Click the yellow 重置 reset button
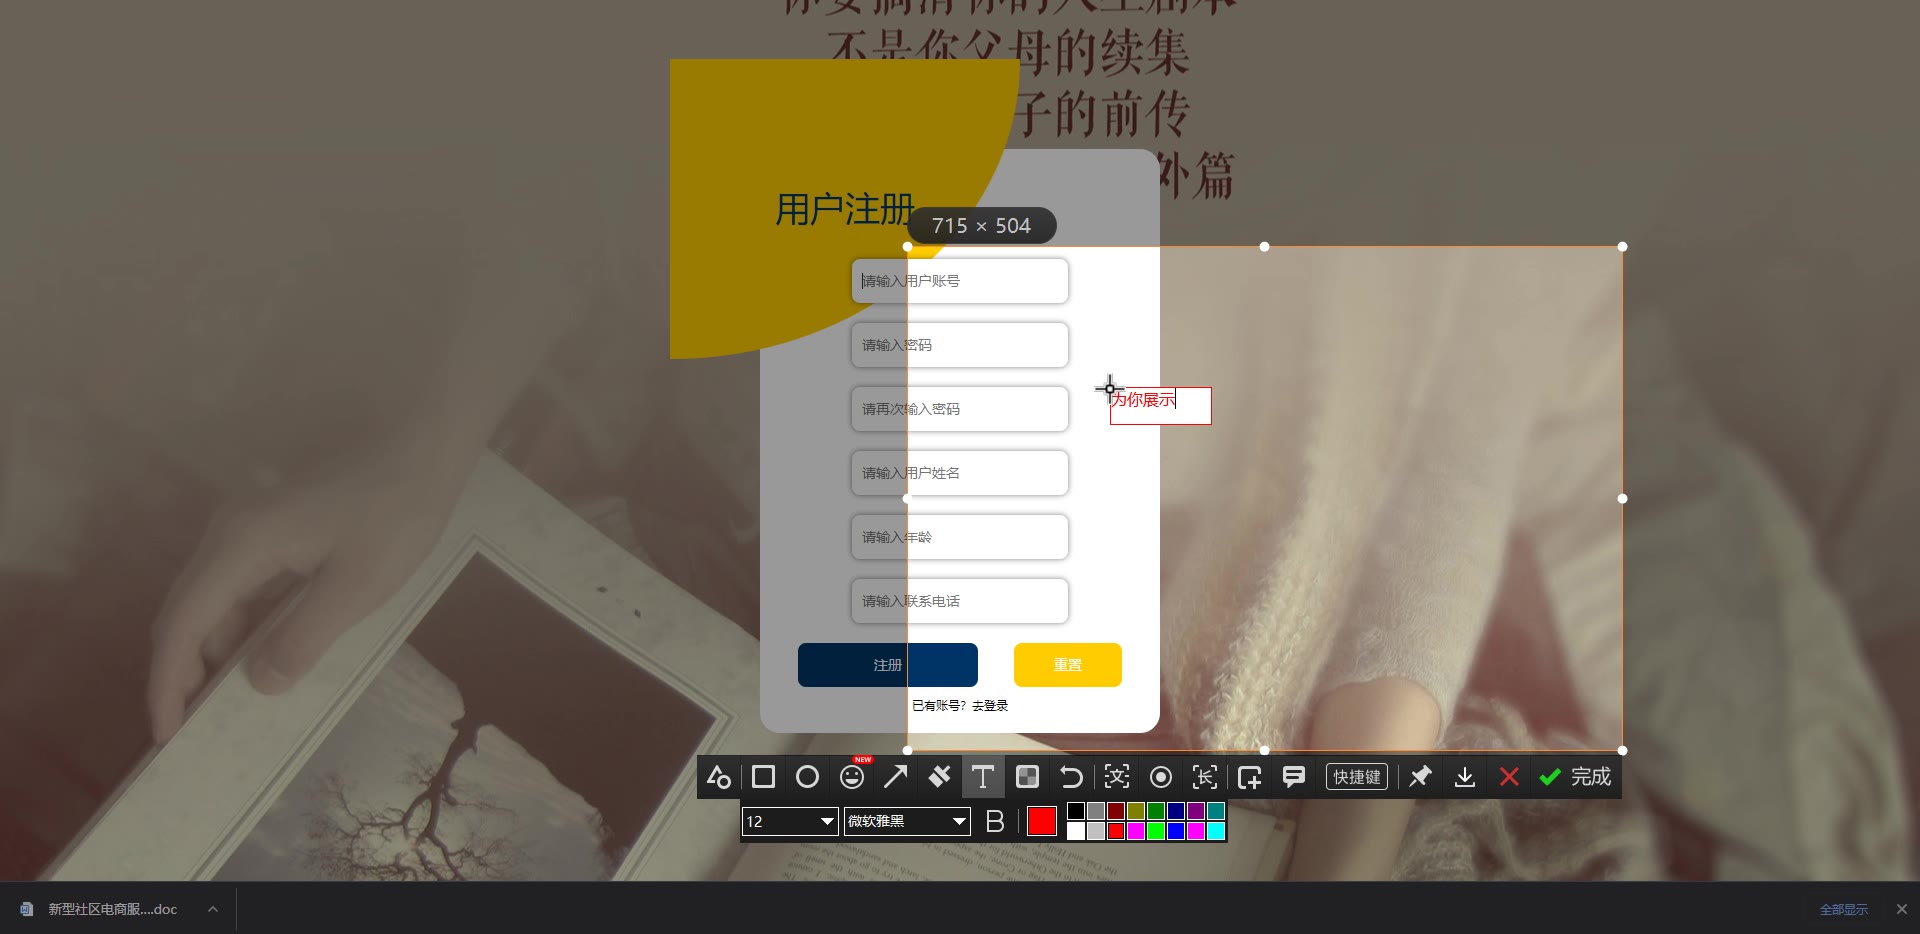 pyautogui.click(x=1068, y=665)
